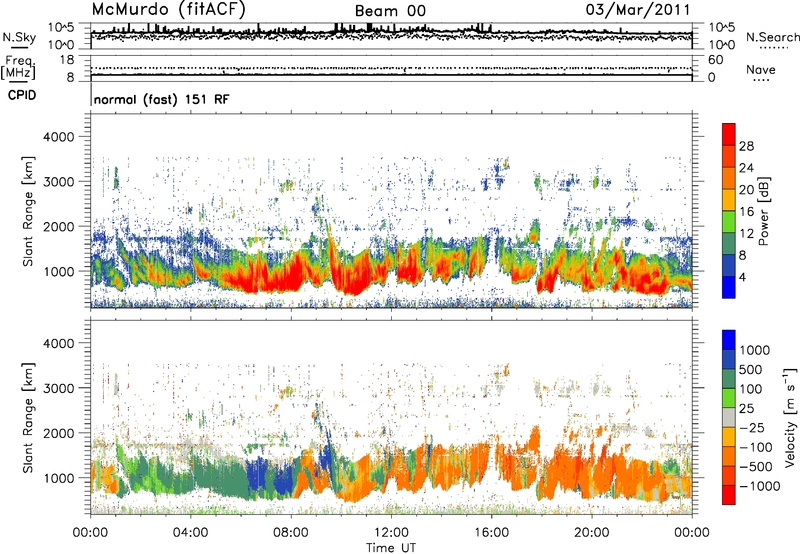The height and width of the screenshot is (554, 800).
Task: Select the 04:00 time tick label
Action: pyautogui.click(x=191, y=533)
